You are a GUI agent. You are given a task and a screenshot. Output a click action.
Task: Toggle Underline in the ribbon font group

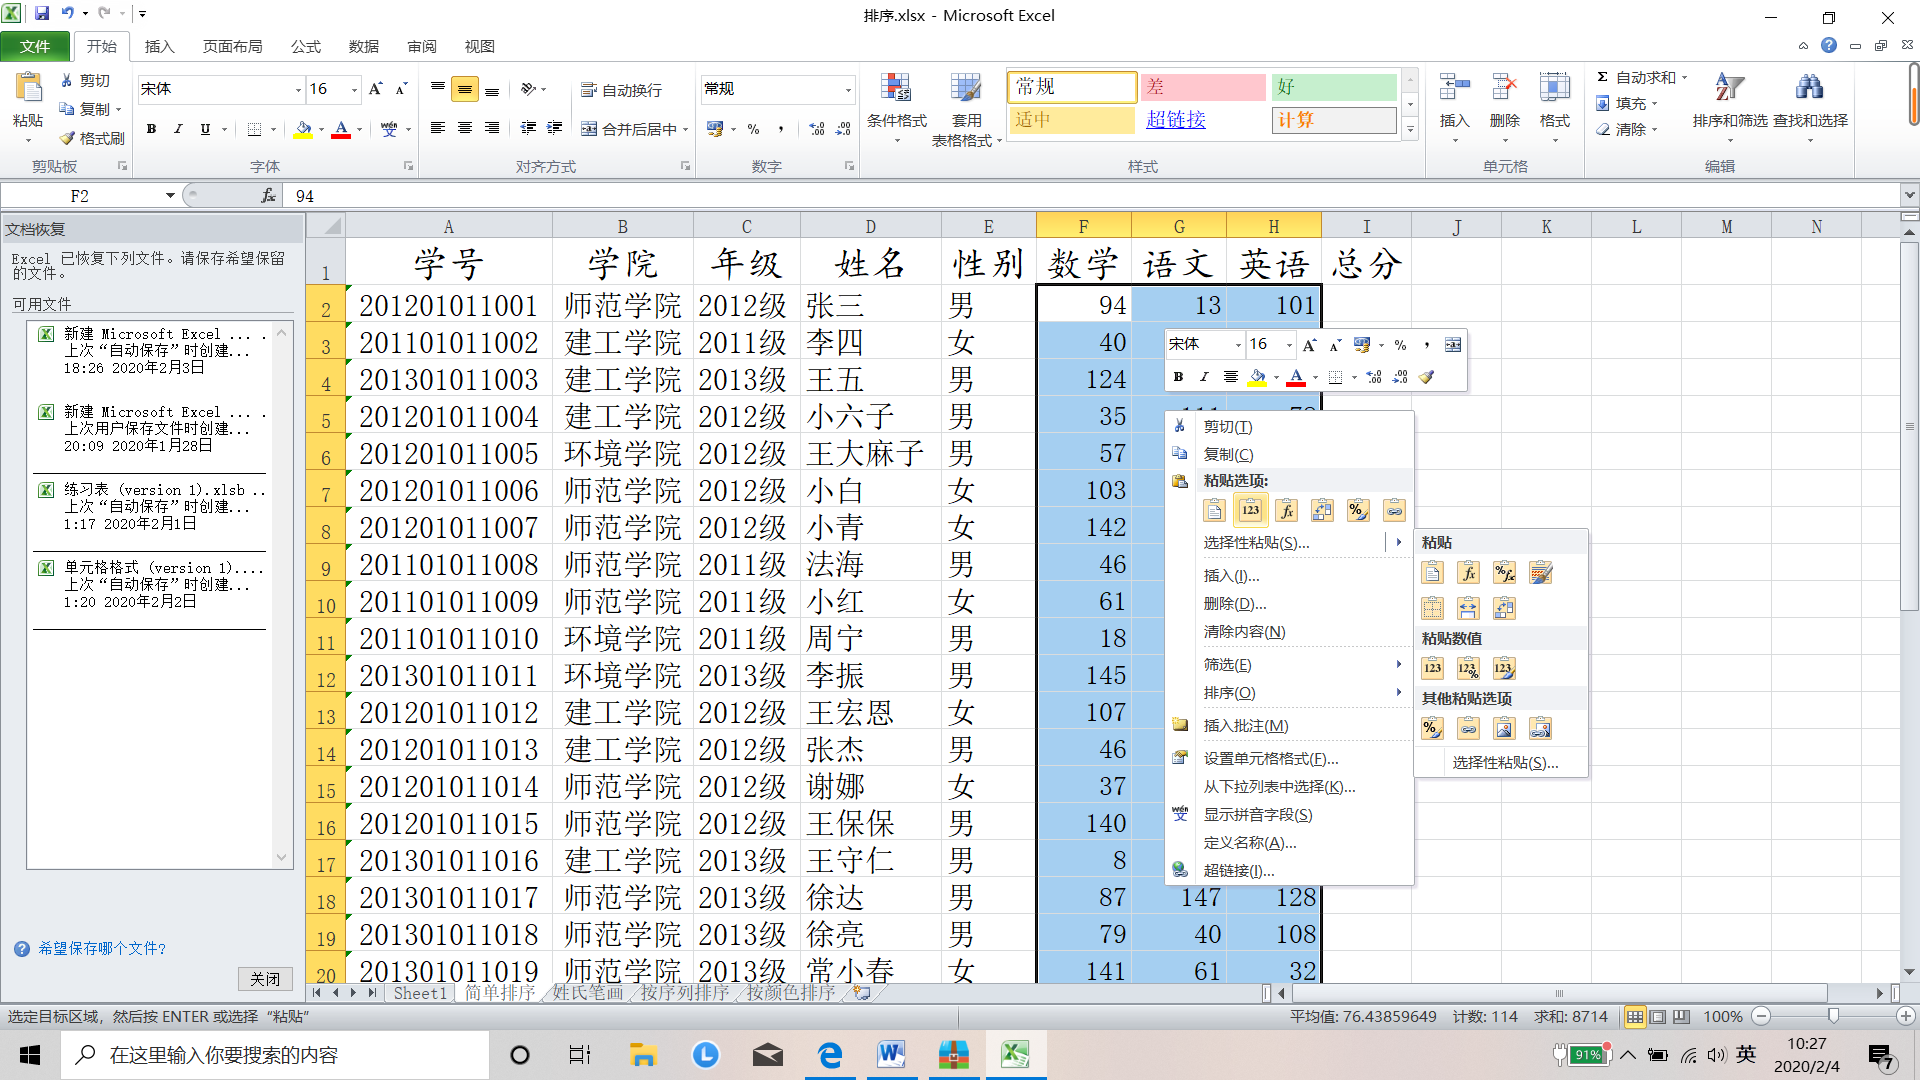205,129
